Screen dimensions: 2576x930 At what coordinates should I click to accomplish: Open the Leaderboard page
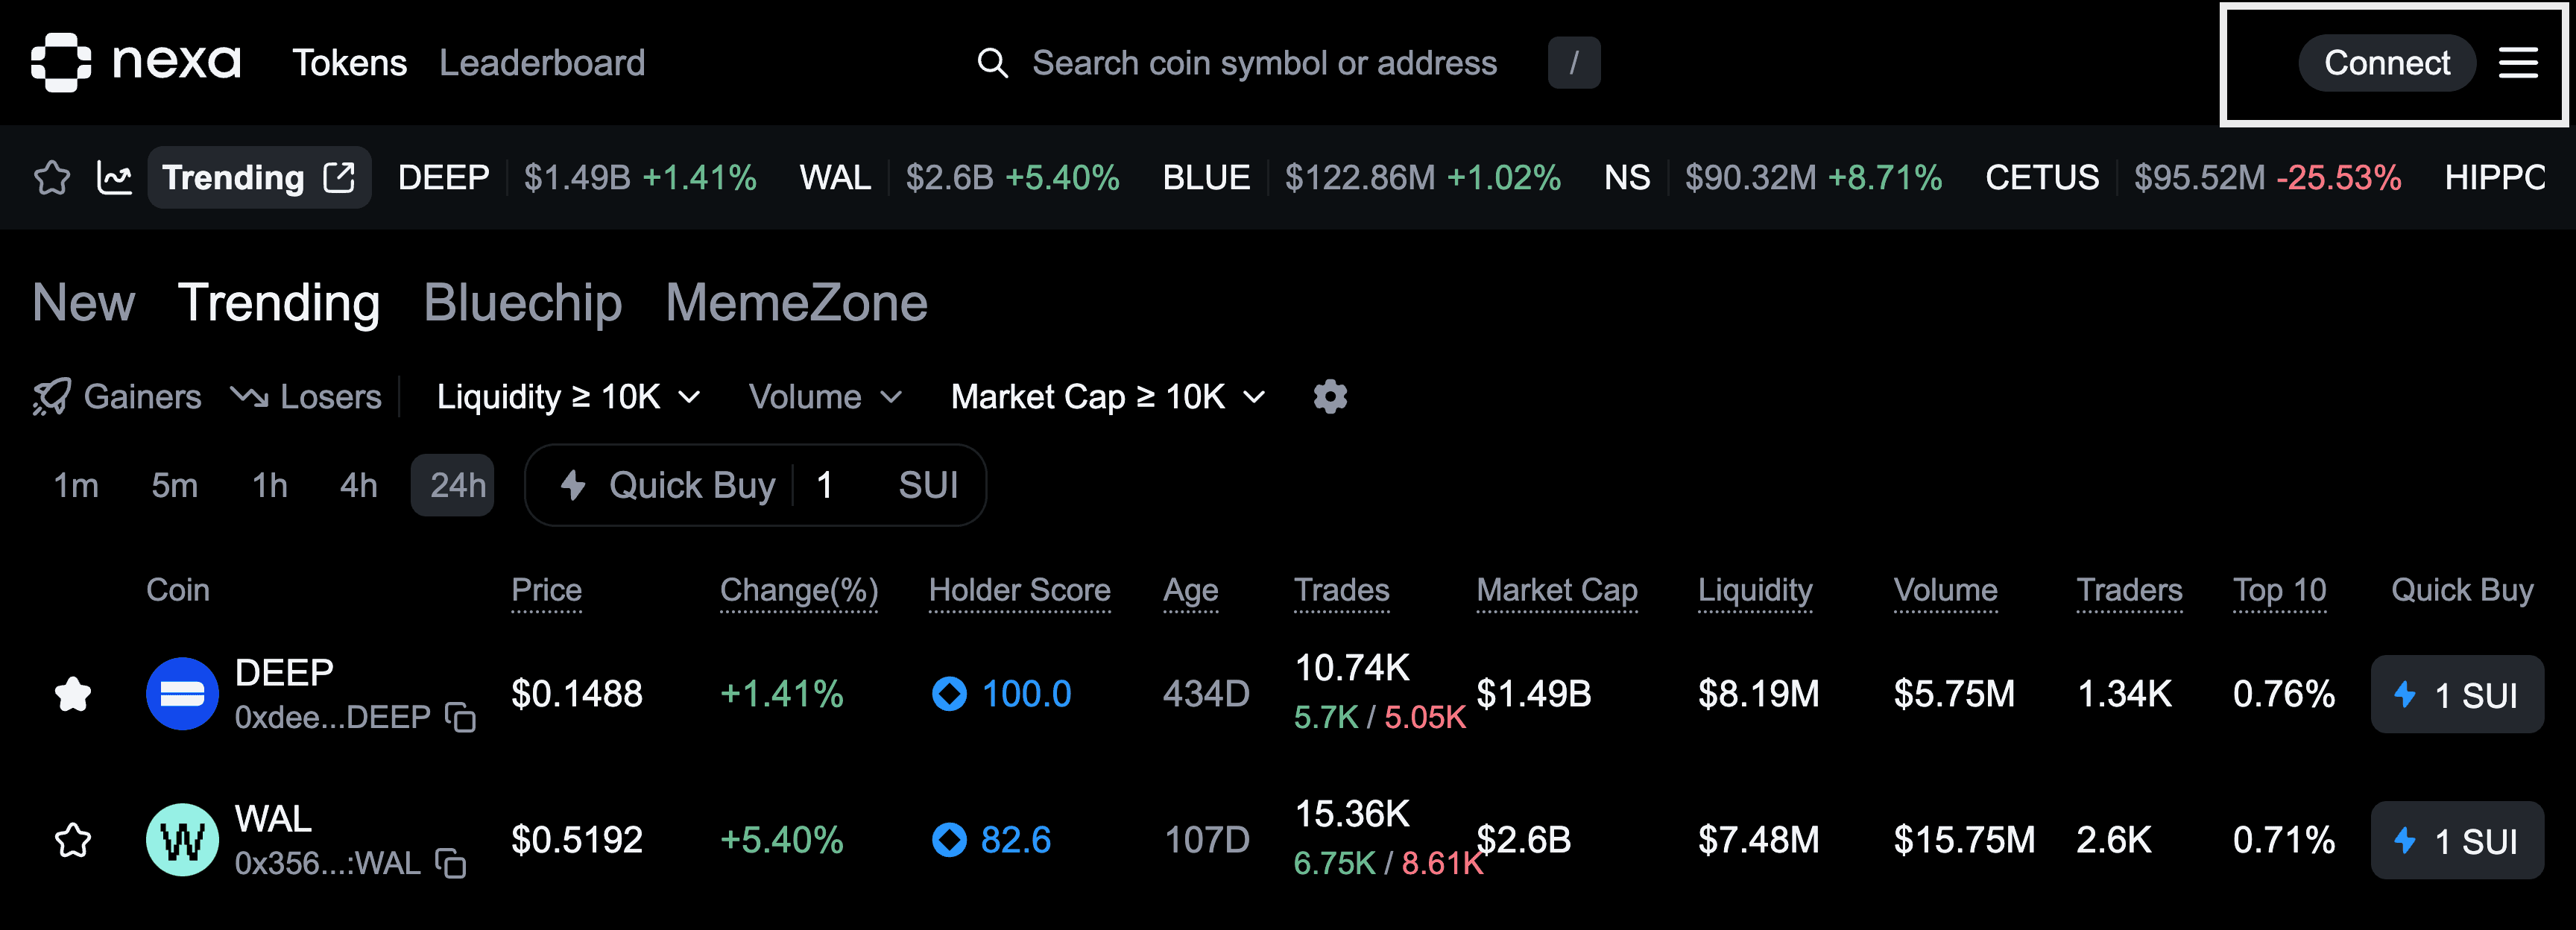click(x=542, y=63)
